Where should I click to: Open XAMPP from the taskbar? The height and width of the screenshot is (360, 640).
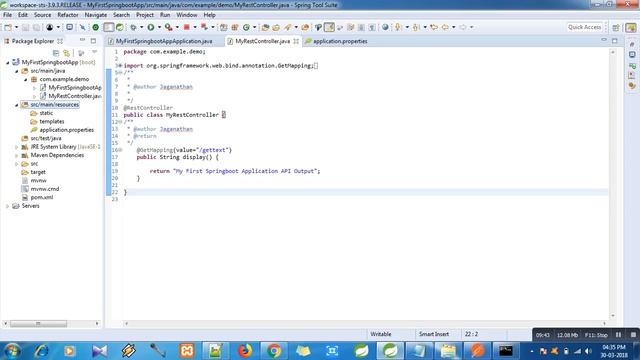click(x=187, y=351)
